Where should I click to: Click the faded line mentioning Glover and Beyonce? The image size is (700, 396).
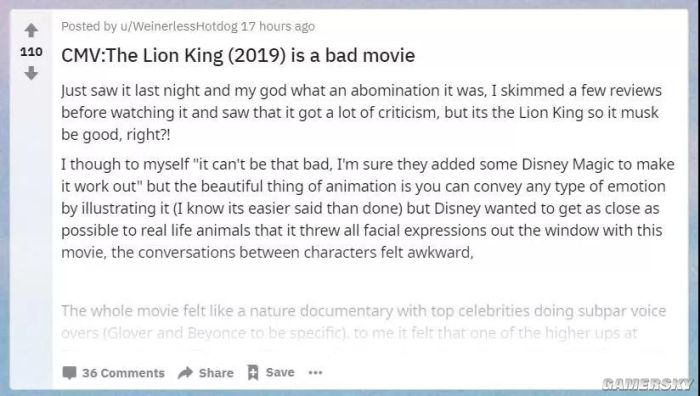point(350,333)
